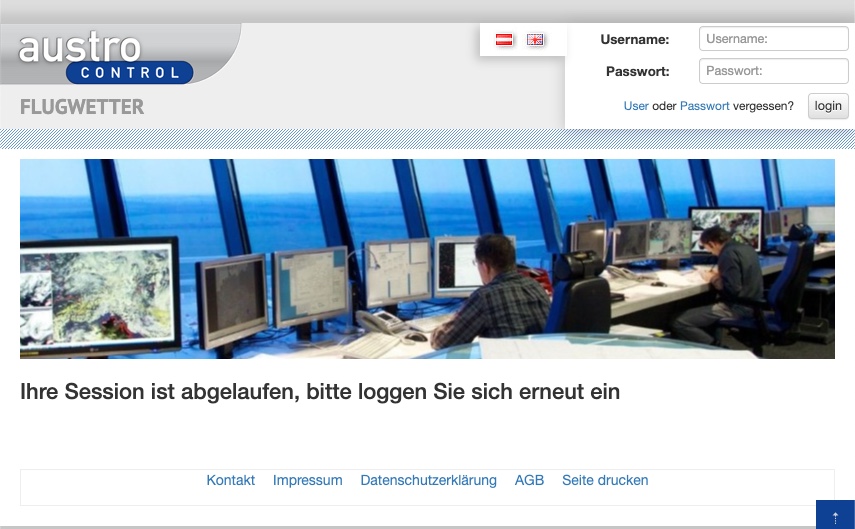Switch language with the Austrian flag
The height and width of the screenshot is (529, 855).
pyautogui.click(x=505, y=40)
